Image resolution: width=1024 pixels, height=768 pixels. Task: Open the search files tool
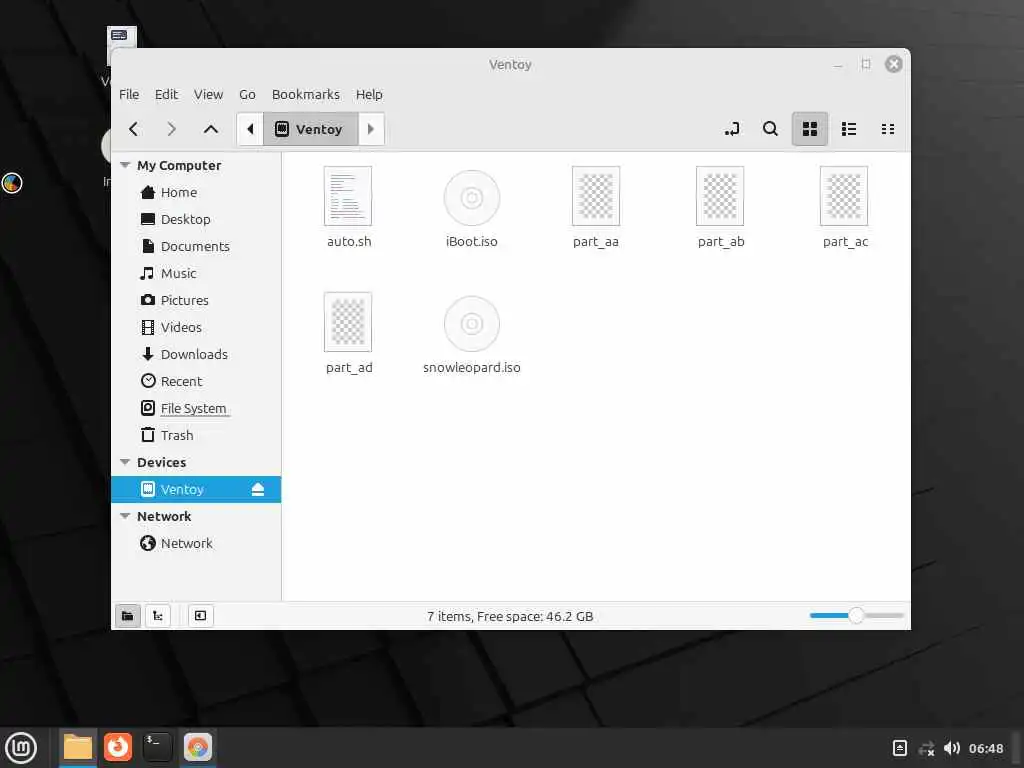pos(770,129)
